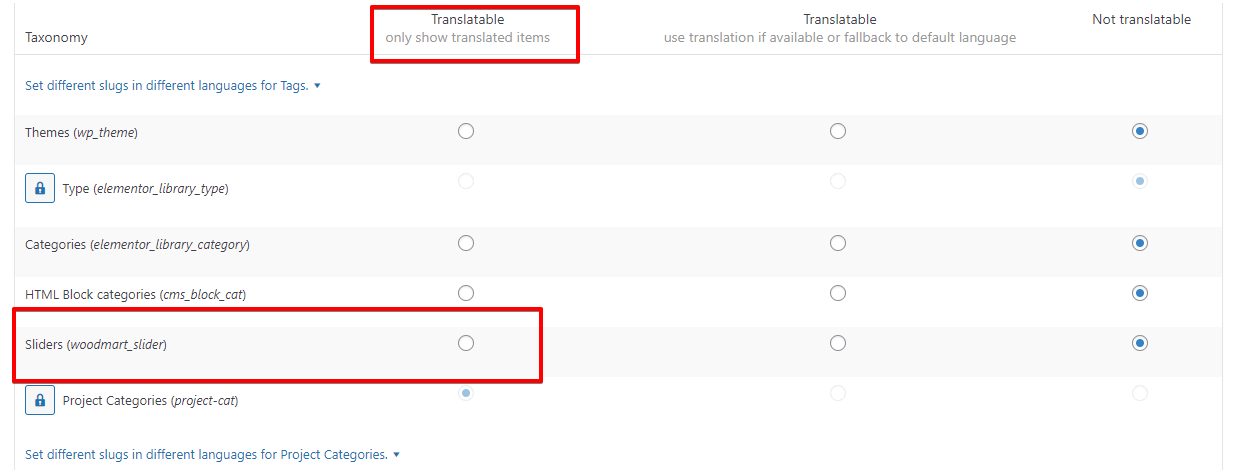Select Not translatable for elementor Categories
This screenshot has width=1241, height=470.
pos(1139,243)
